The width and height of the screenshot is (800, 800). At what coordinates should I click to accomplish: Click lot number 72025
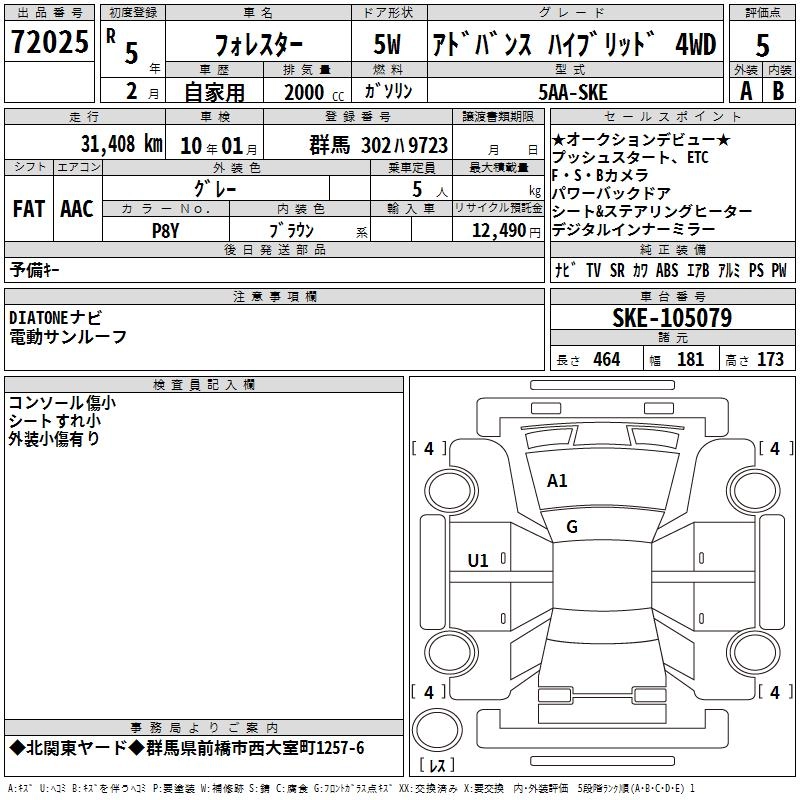(x=49, y=42)
